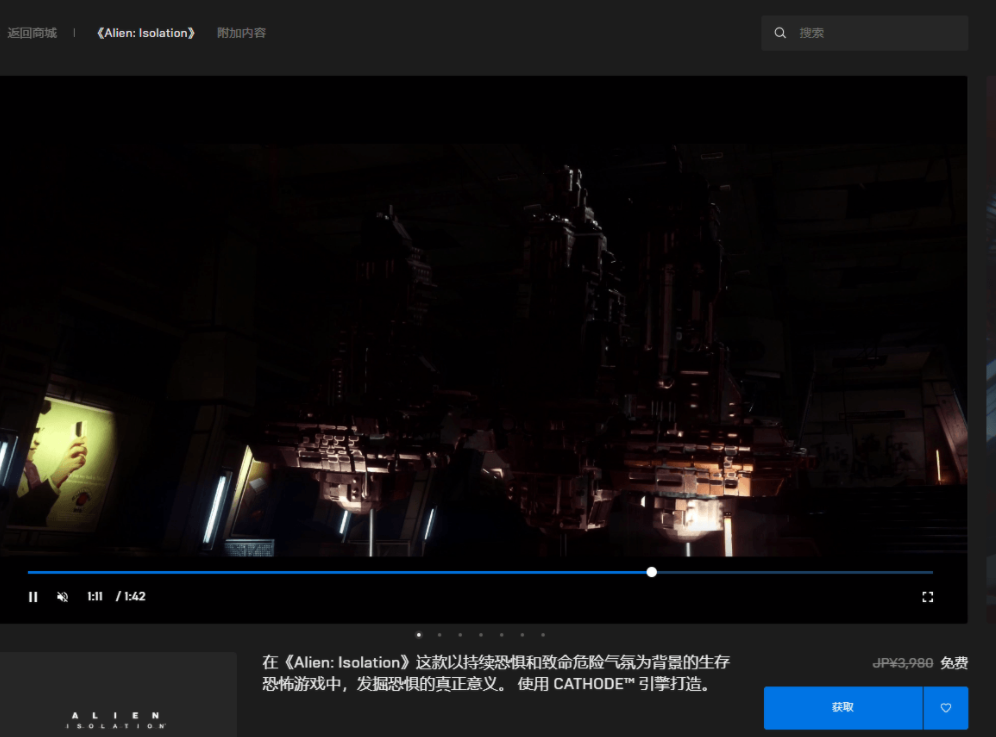Click the video progress slider handle
Viewport: 996px width, 737px height.
[651, 572]
